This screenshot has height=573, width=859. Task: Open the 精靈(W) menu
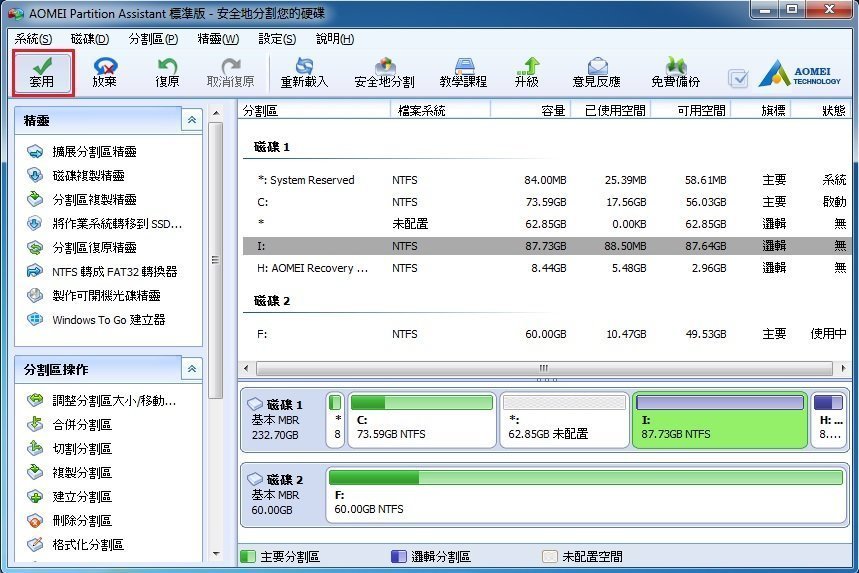pos(218,39)
